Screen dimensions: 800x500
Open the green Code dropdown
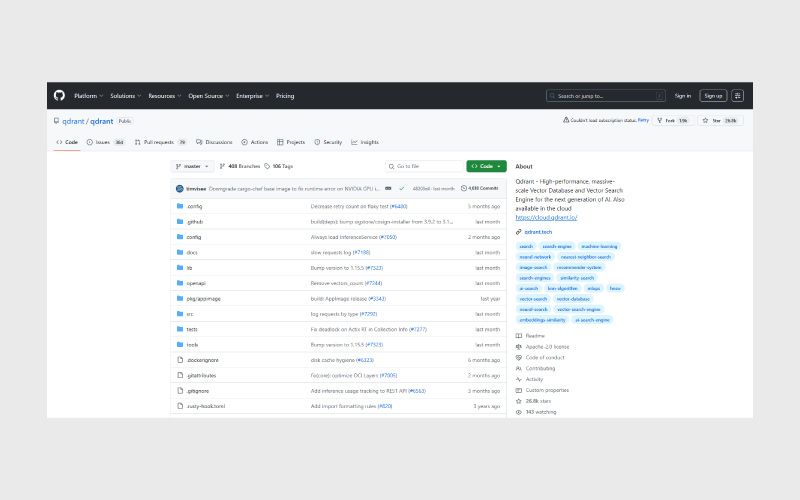[x=486, y=166]
